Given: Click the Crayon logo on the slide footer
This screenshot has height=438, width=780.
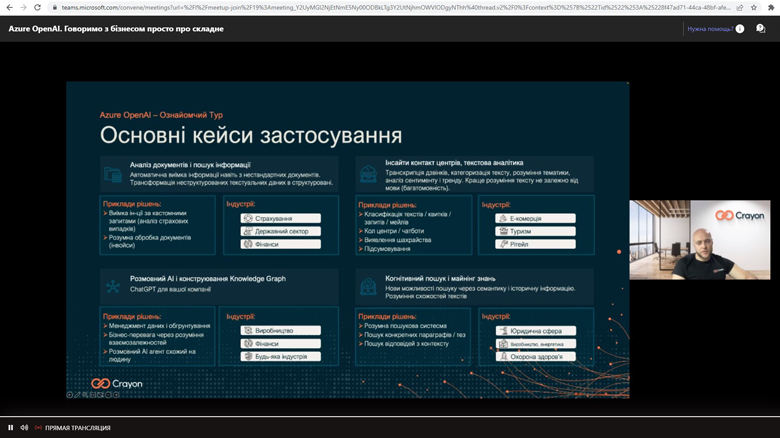Looking at the screenshot, I should click(117, 384).
